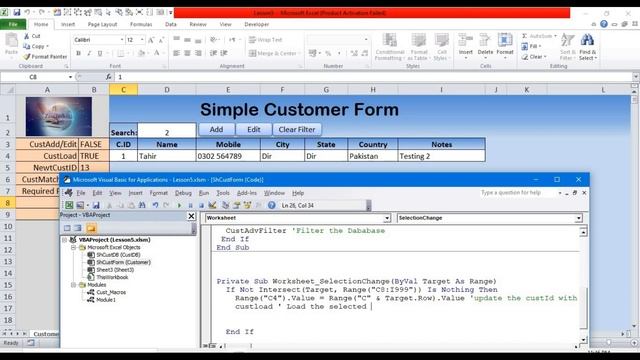Image resolution: width=640 pixels, height=360 pixels.
Task: Click Save icon in VBA toolbar
Action: point(96,205)
